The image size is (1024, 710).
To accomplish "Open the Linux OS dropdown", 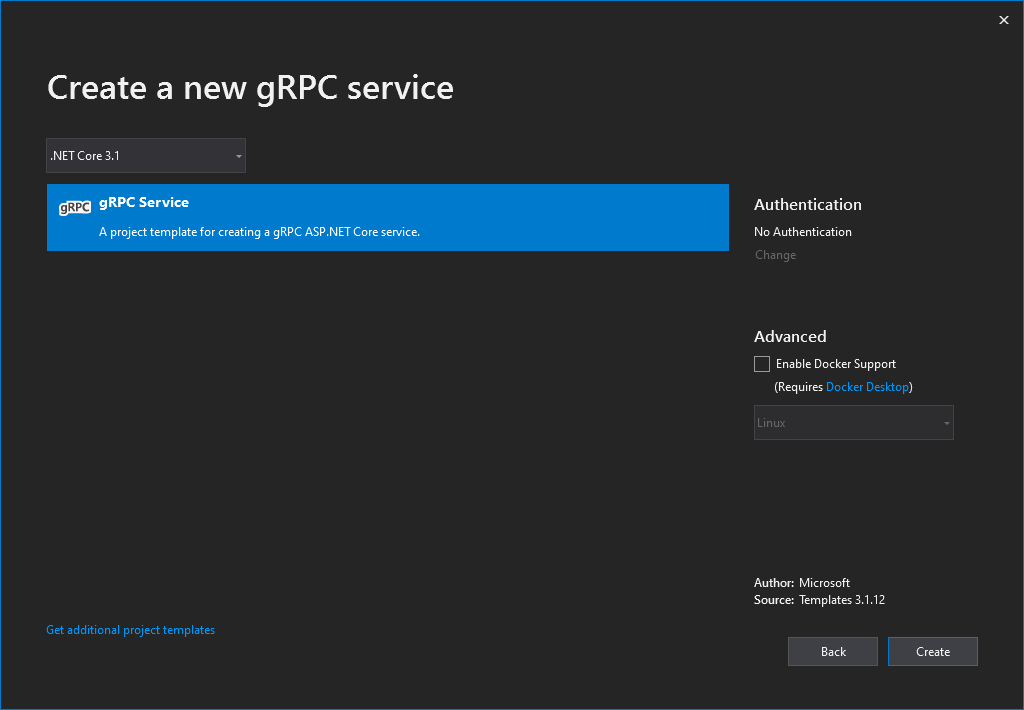I will point(854,423).
